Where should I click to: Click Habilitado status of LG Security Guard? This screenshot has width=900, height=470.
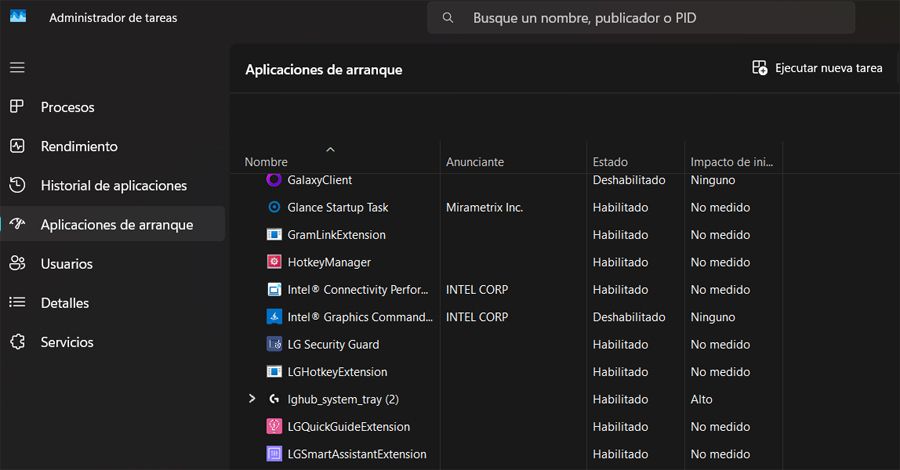click(x=620, y=344)
